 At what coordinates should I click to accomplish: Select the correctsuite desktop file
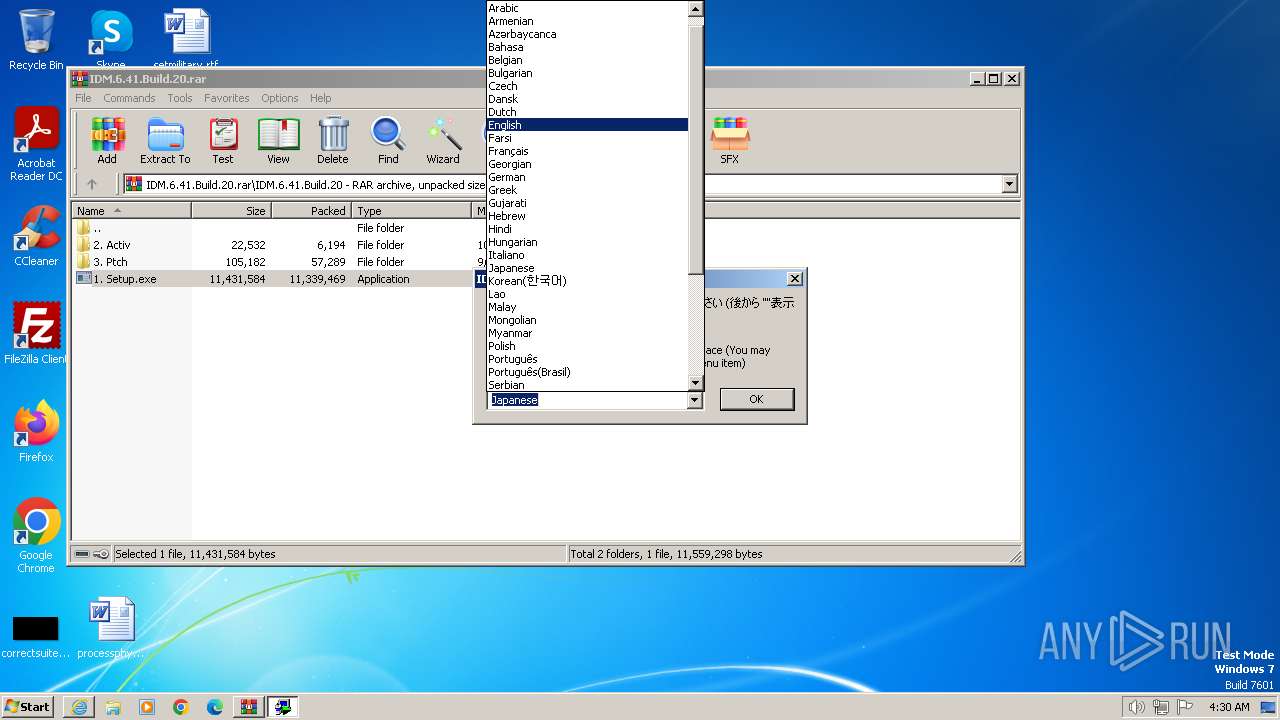click(x=36, y=636)
